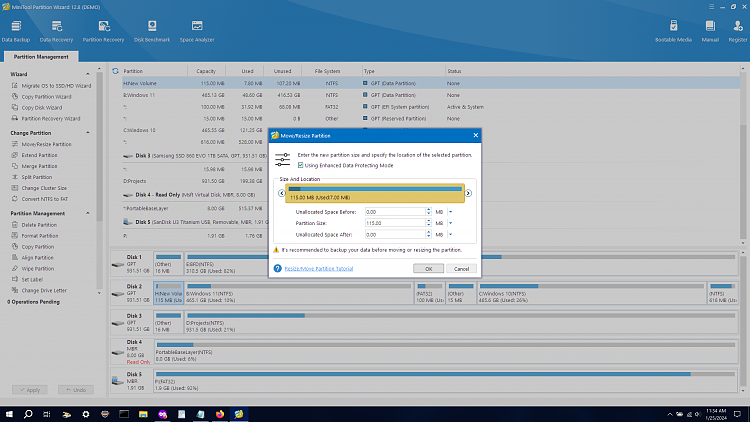Choose Convert NTFS to FAT

(40, 199)
